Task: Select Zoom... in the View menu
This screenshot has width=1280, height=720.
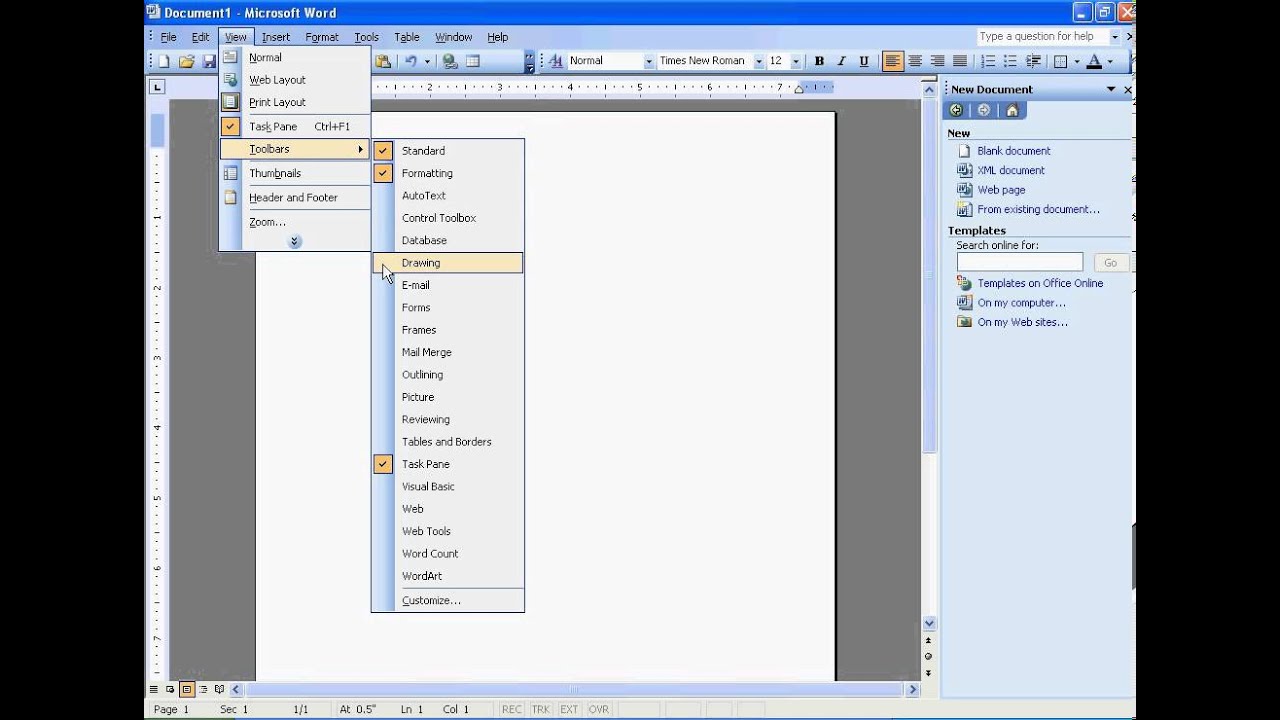Action: (295, 222)
